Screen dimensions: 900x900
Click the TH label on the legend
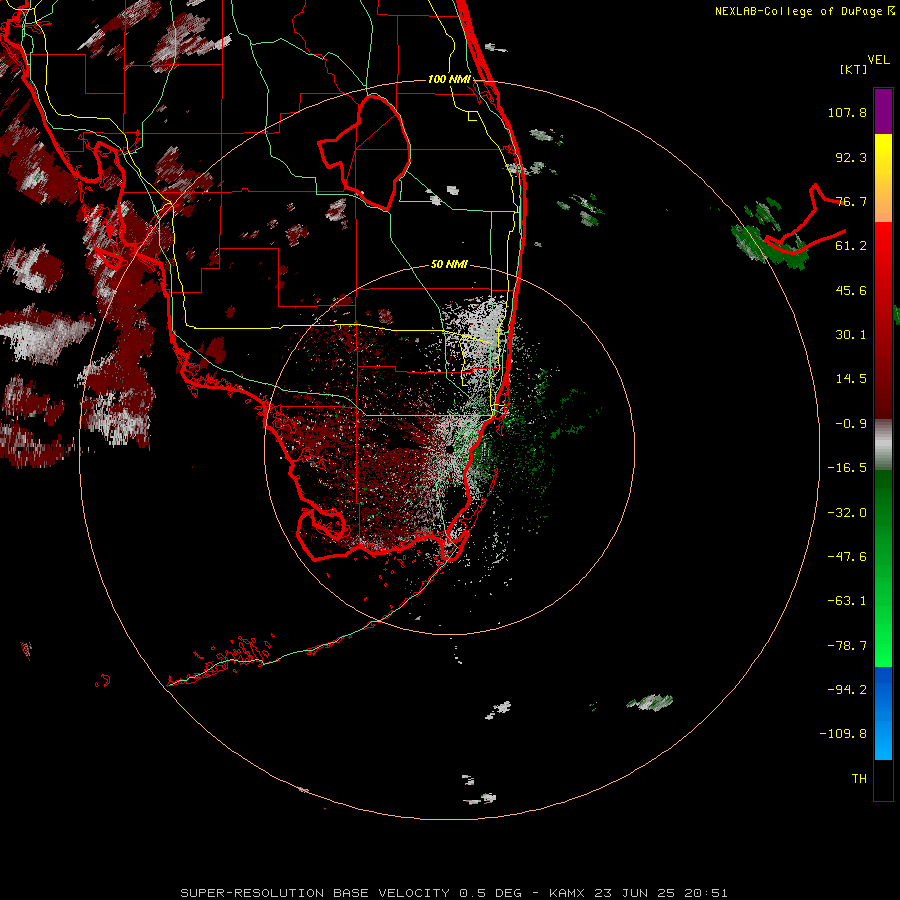coord(859,779)
